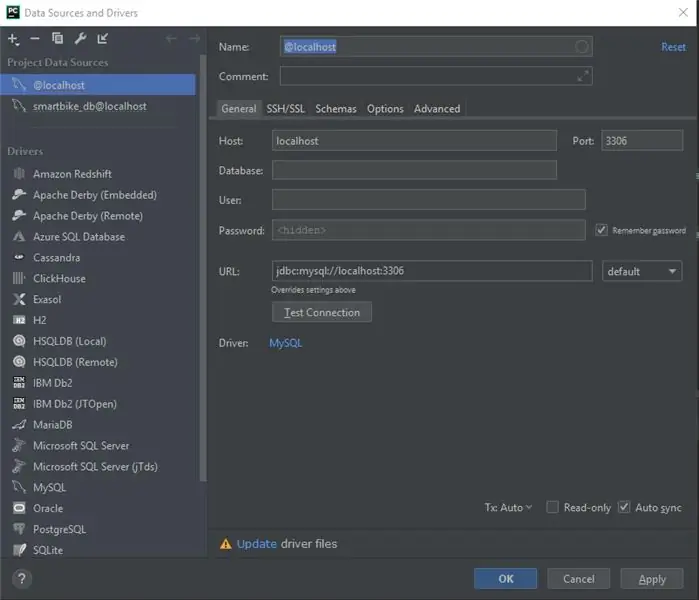Screen dimensions: 699x600
Task: Pick data source color circle in Name field
Action: click(x=582, y=46)
